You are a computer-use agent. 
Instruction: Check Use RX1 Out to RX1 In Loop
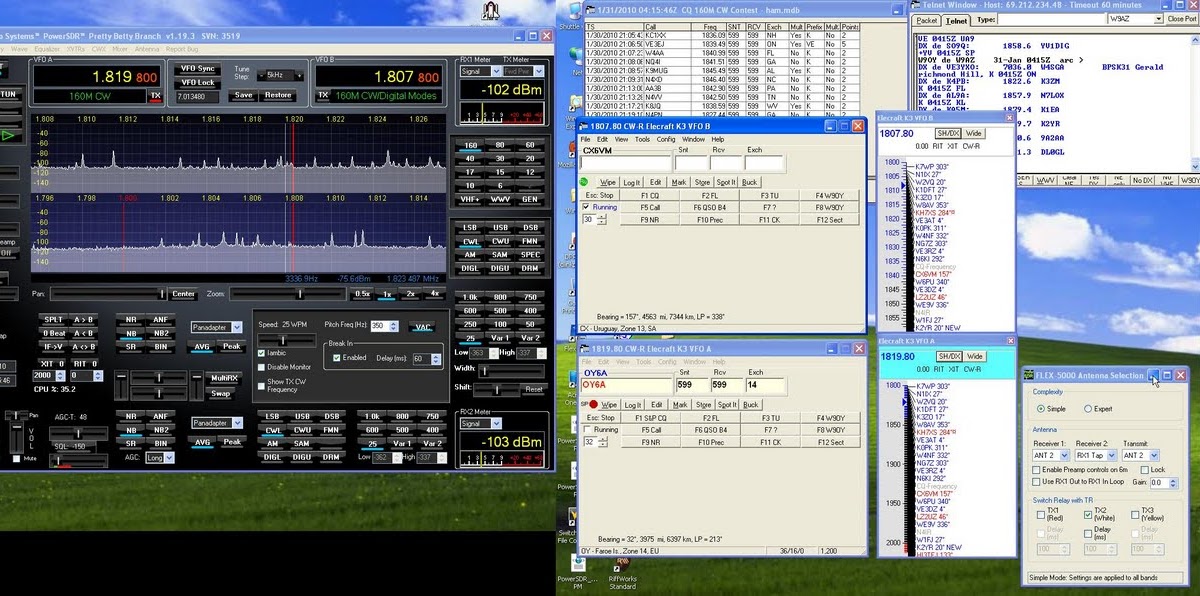click(1037, 482)
